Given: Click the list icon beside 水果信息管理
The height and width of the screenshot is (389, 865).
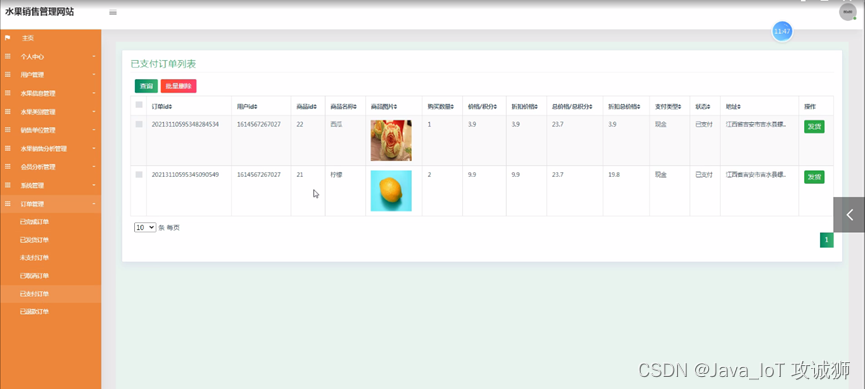Looking at the screenshot, I should point(7,93).
